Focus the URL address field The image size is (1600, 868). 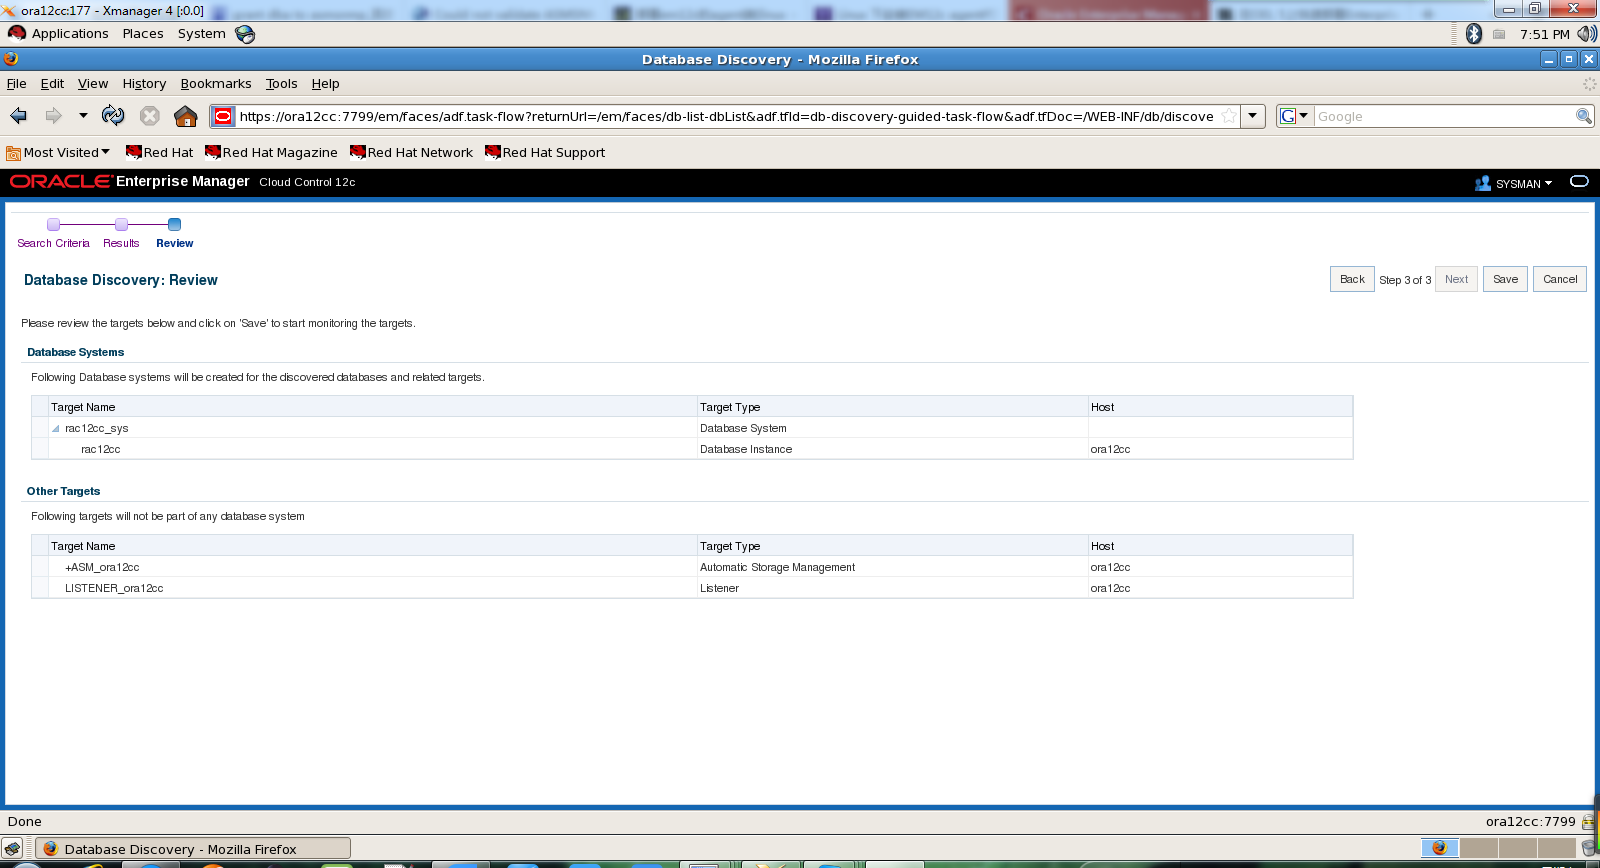(x=727, y=116)
